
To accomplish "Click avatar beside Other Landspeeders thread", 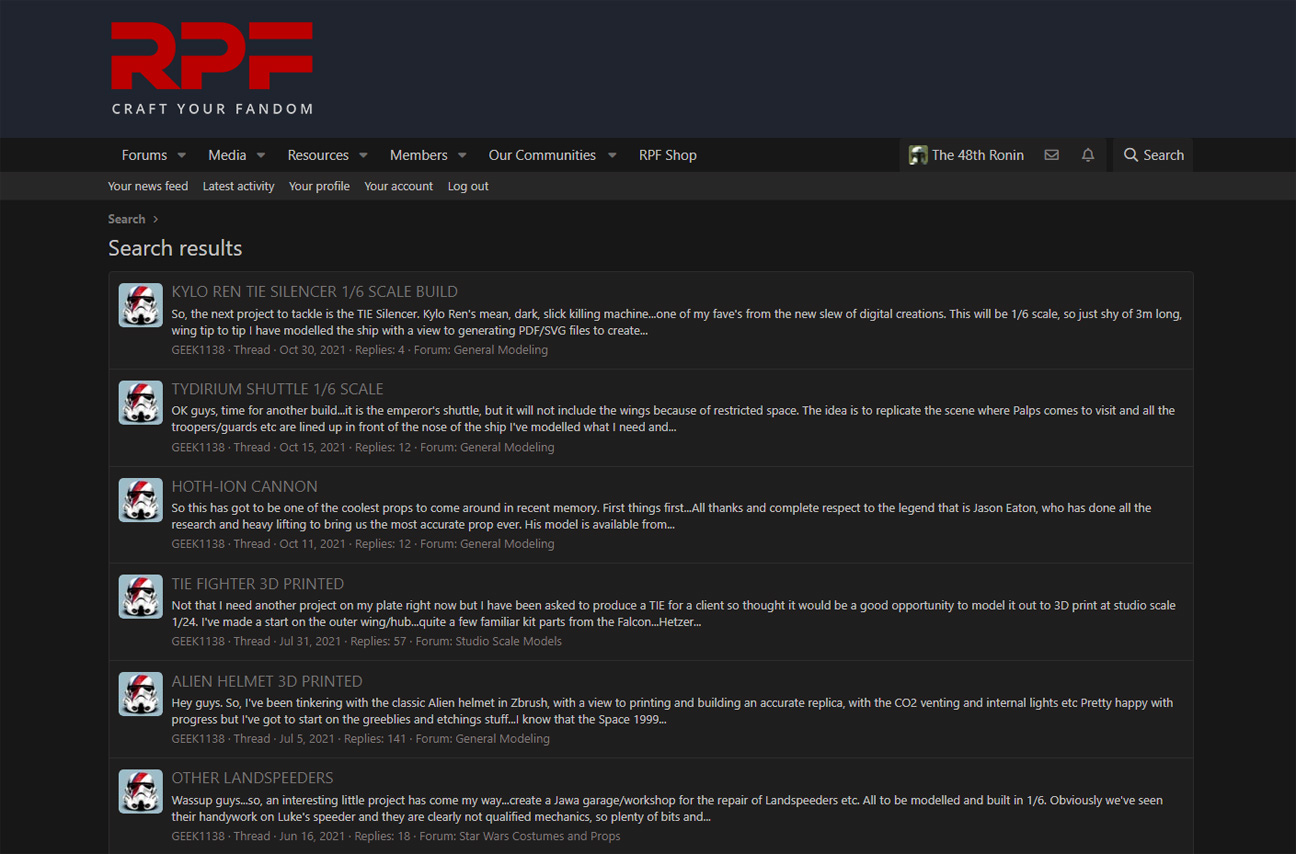I will click(141, 791).
